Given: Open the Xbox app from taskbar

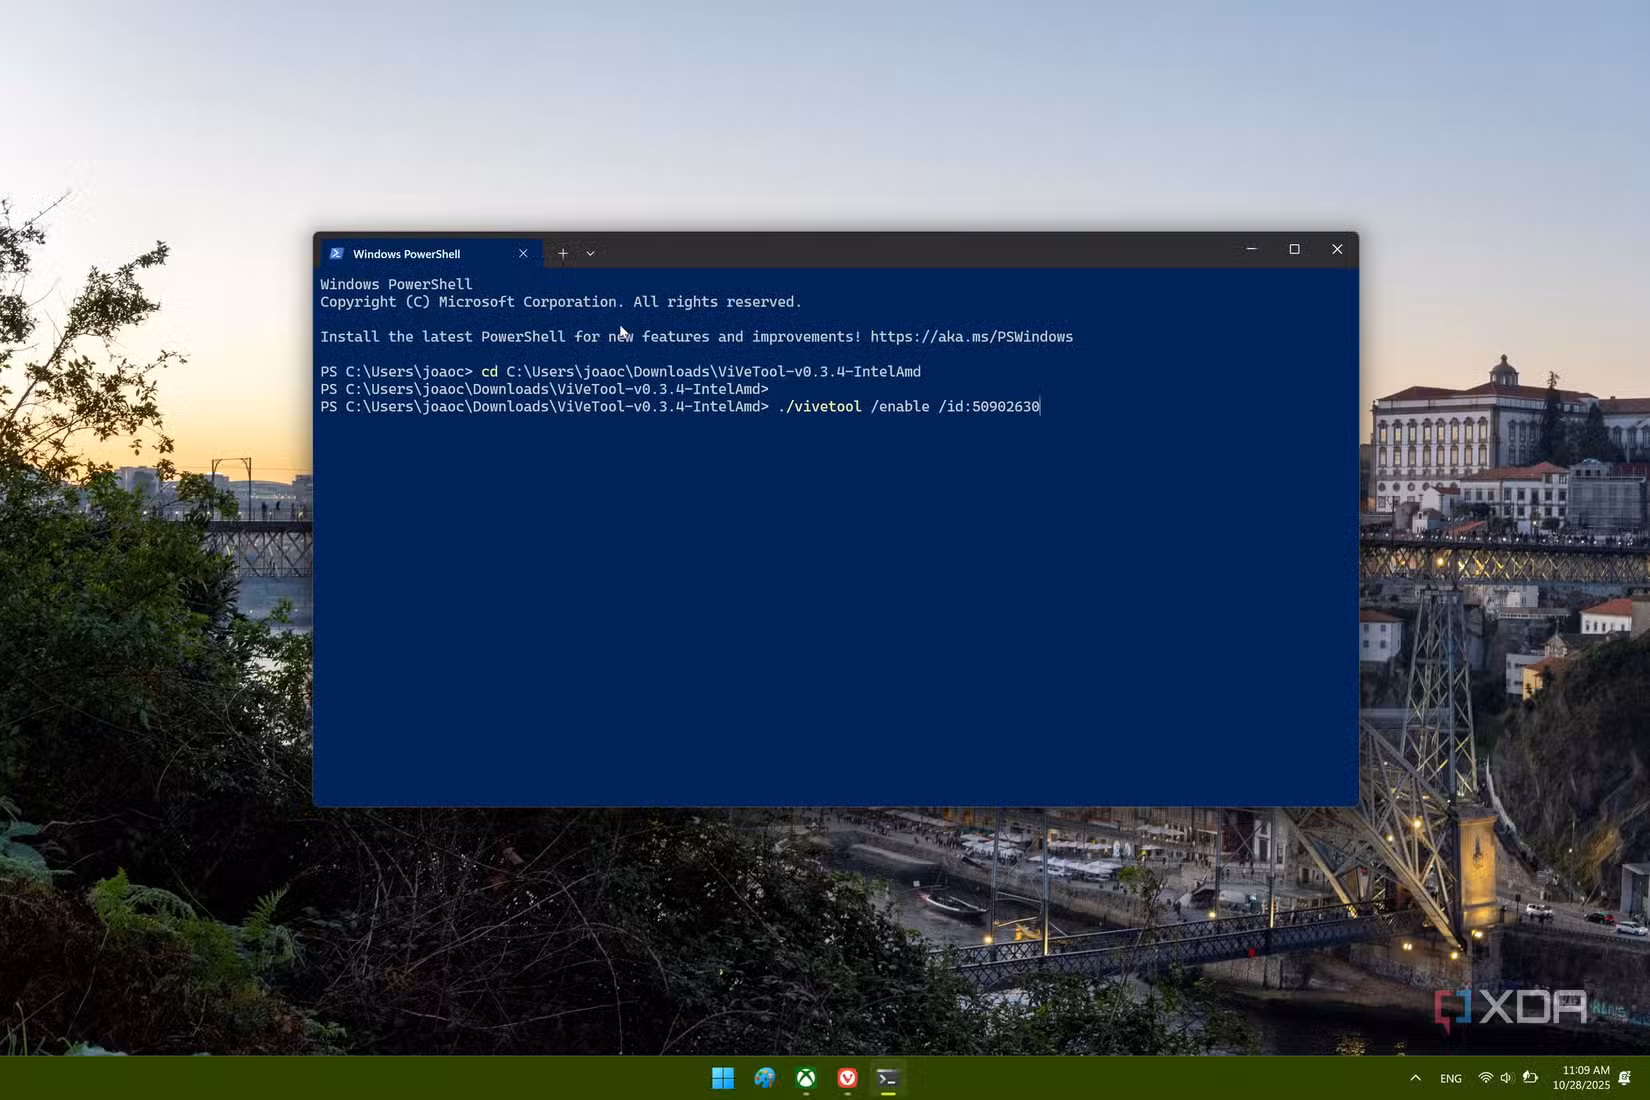Looking at the screenshot, I should tap(806, 1078).
